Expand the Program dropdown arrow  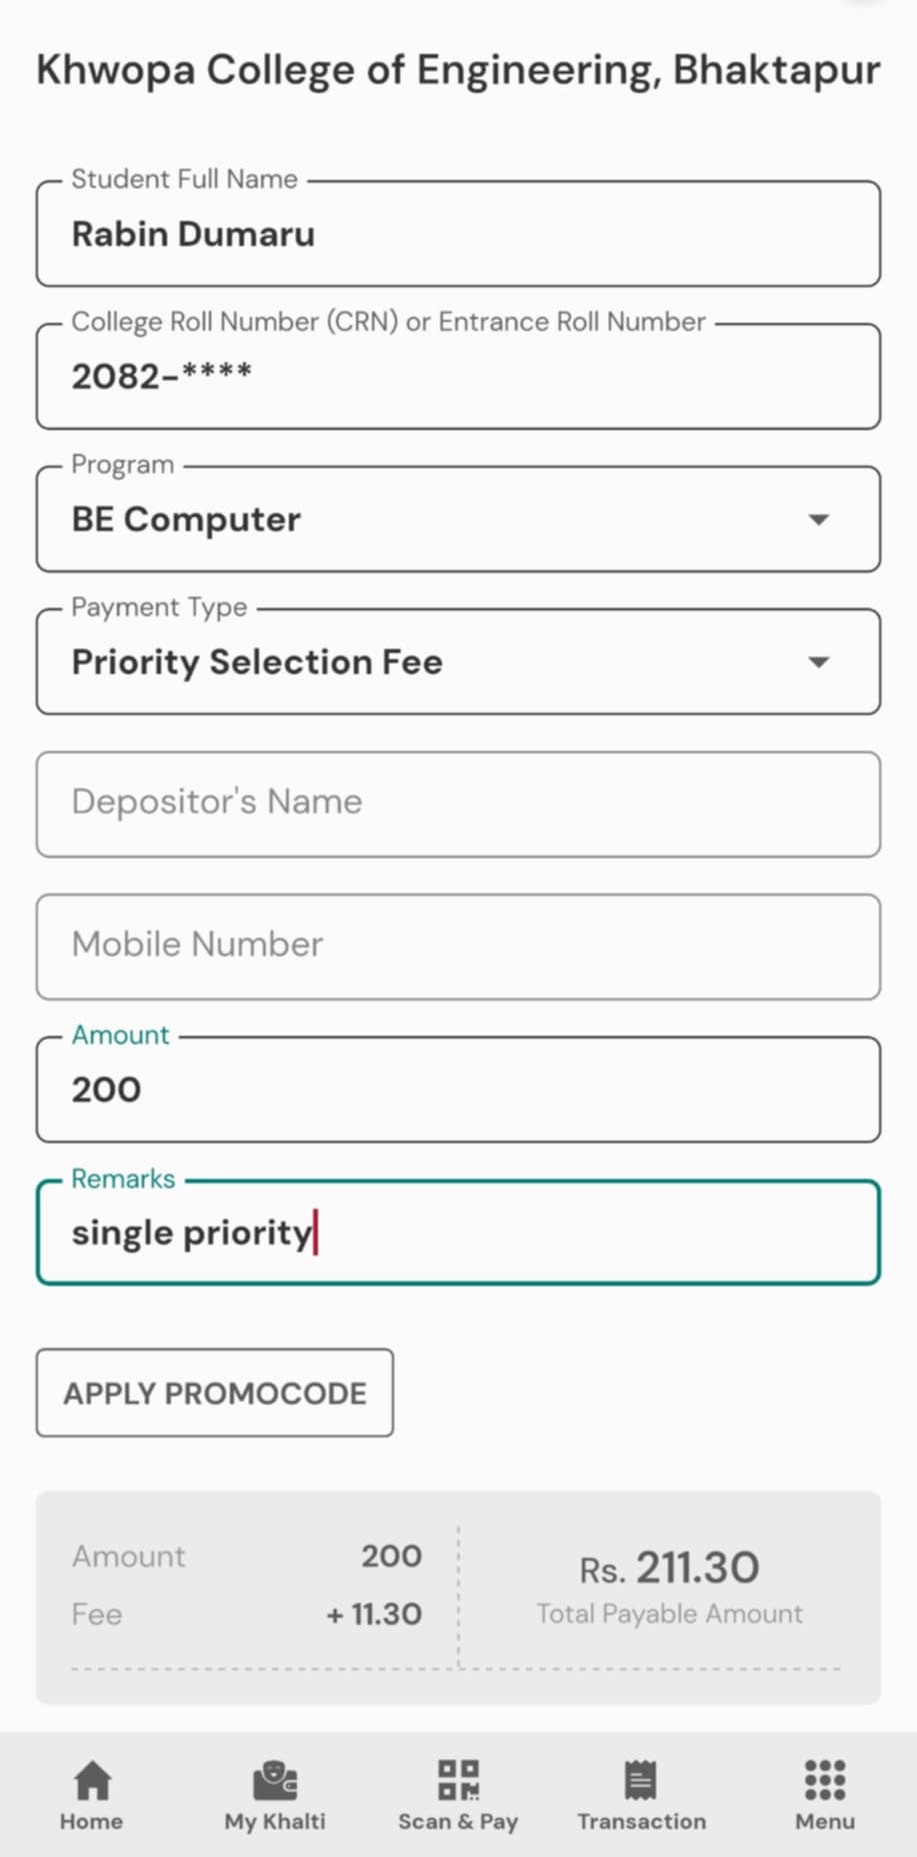819,519
